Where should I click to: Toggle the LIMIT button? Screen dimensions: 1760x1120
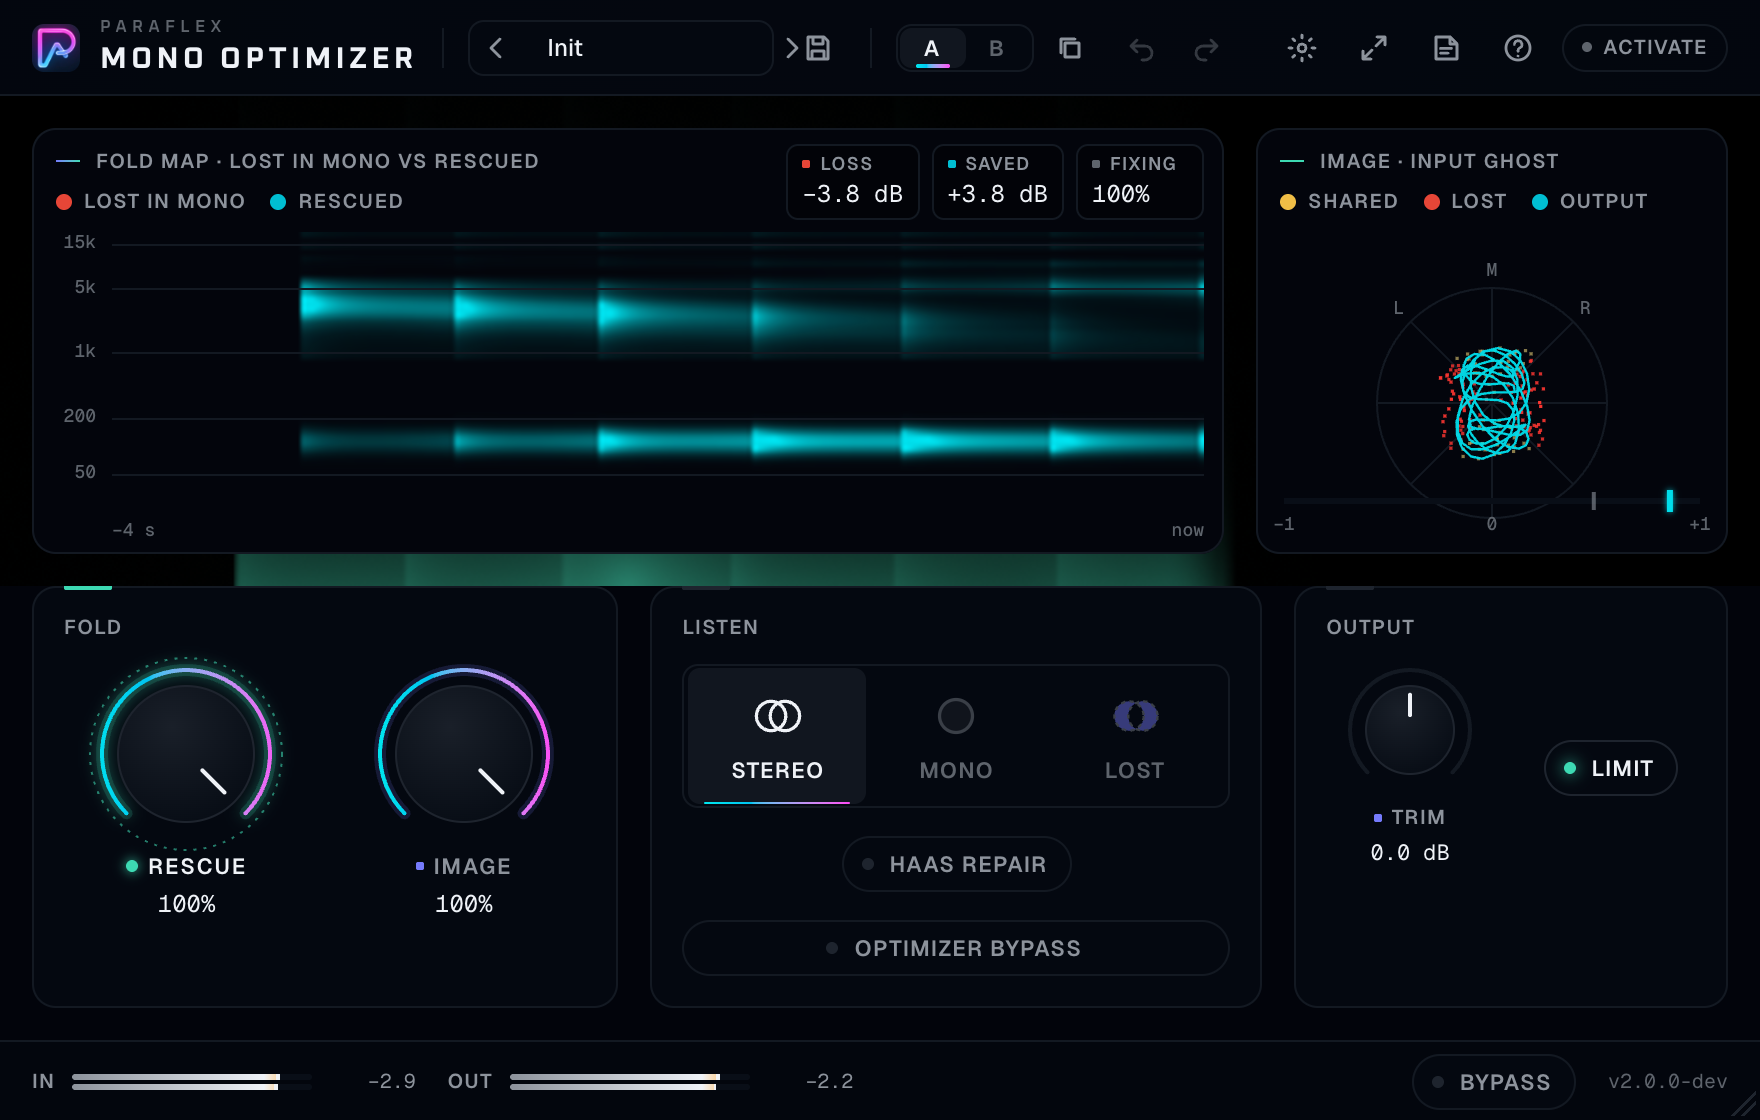coord(1610,768)
